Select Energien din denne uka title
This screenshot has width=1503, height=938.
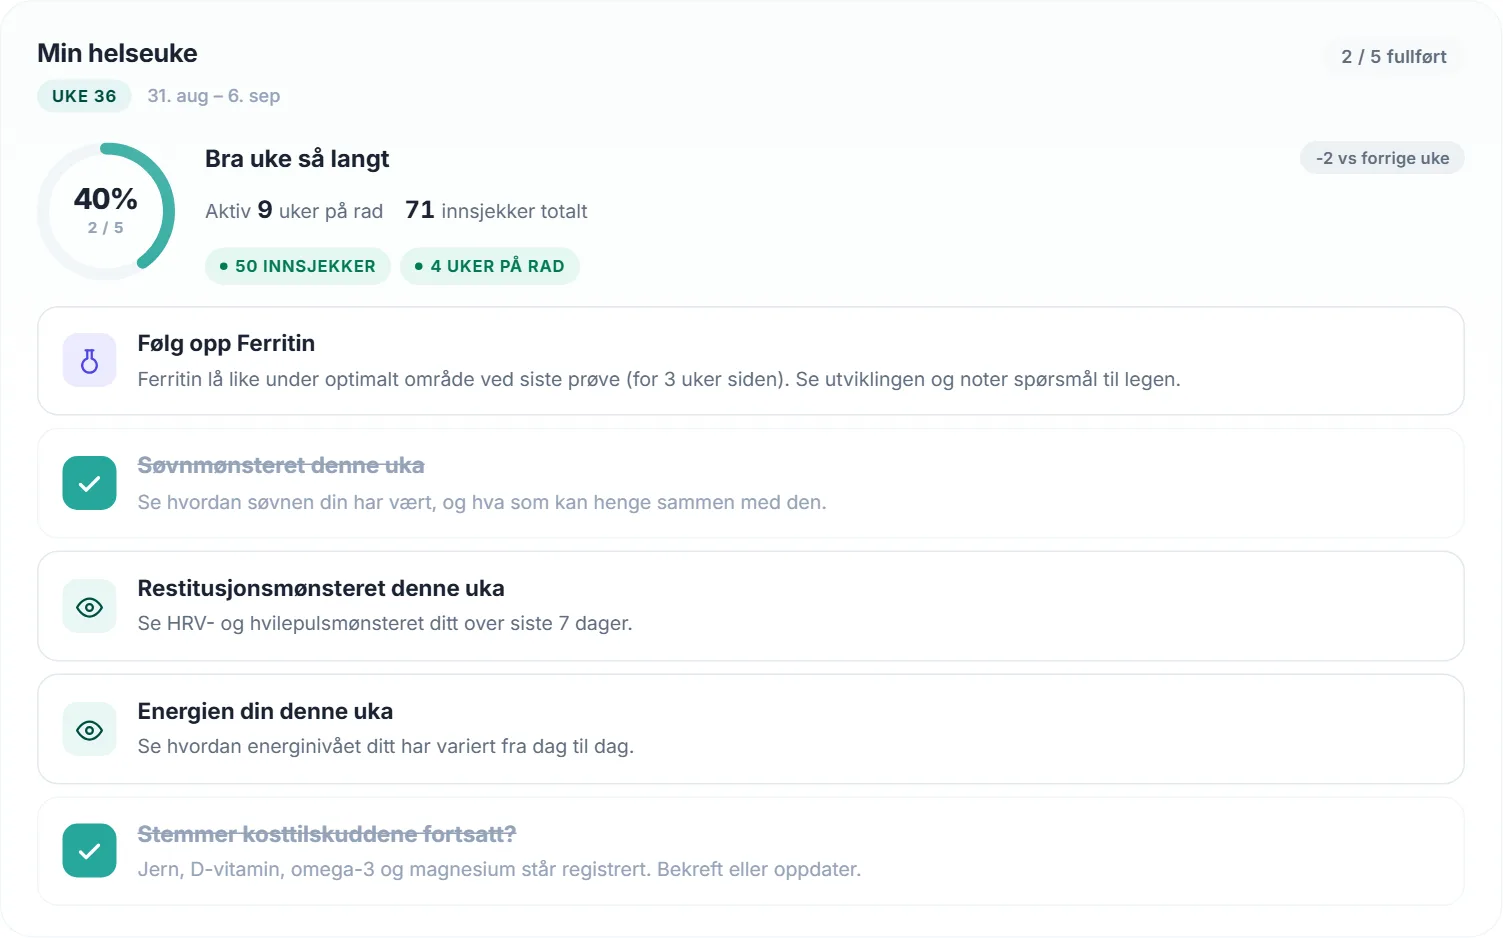[265, 711]
